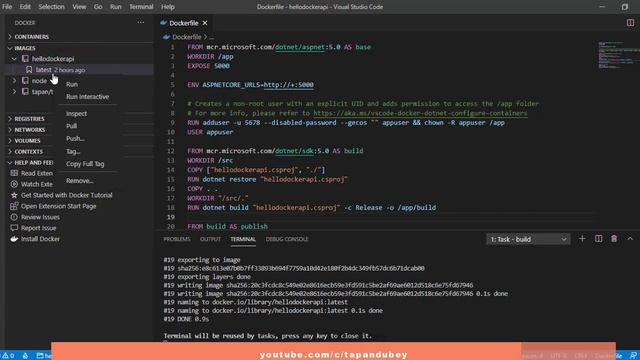The height and width of the screenshot is (360, 640).
Task: Click Get Started with Docker Tutorial
Action: [x=67, y=195]
